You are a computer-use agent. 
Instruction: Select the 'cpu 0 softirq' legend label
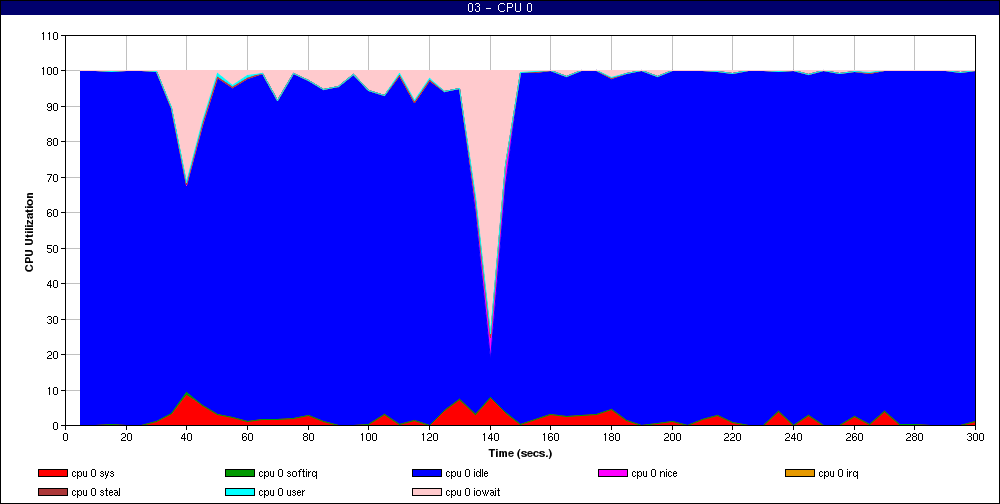pos(288,473)
